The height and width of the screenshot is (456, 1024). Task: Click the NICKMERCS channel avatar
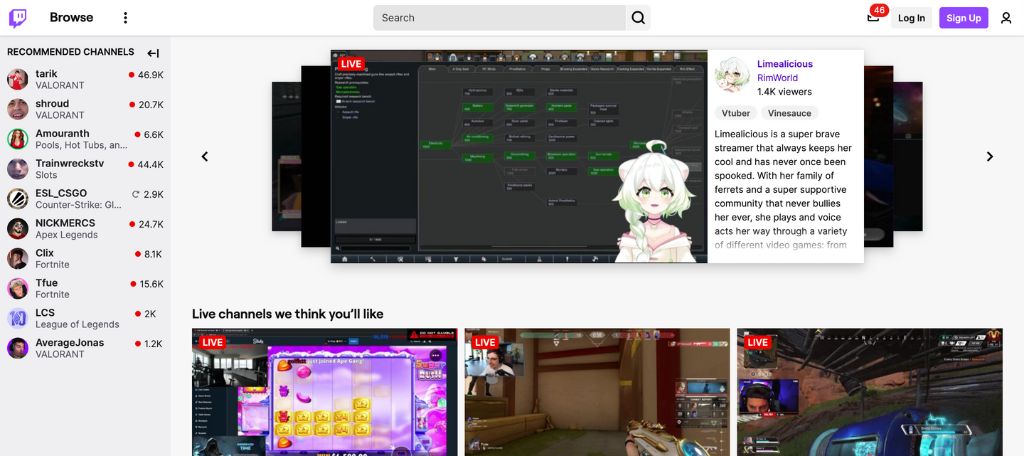coord(18,229)
